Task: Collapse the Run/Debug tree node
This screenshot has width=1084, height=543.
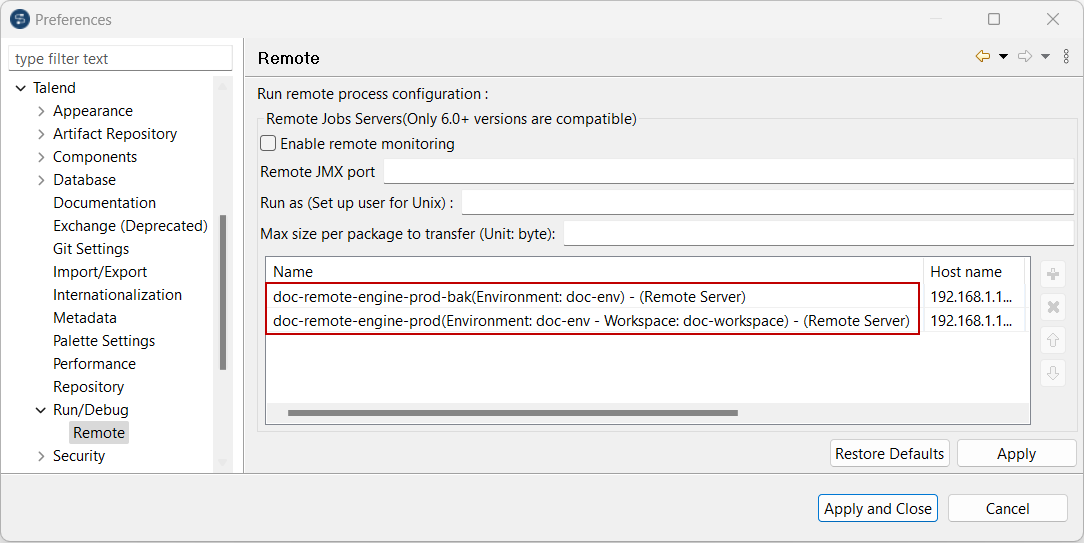Action: click(x=41, y=410)
